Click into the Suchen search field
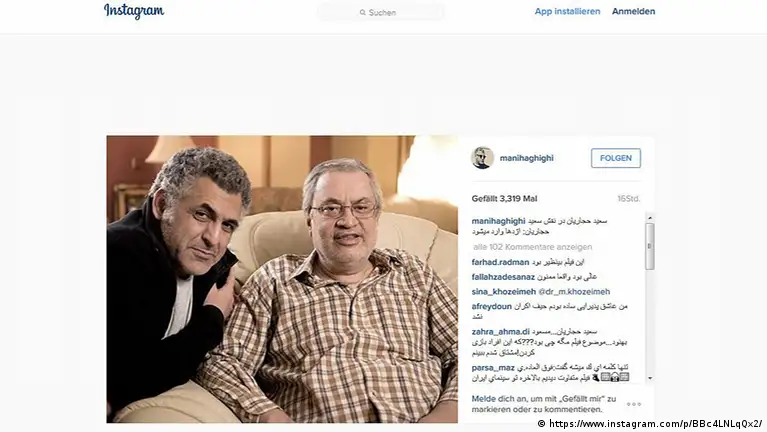 (x=381, y=13)
